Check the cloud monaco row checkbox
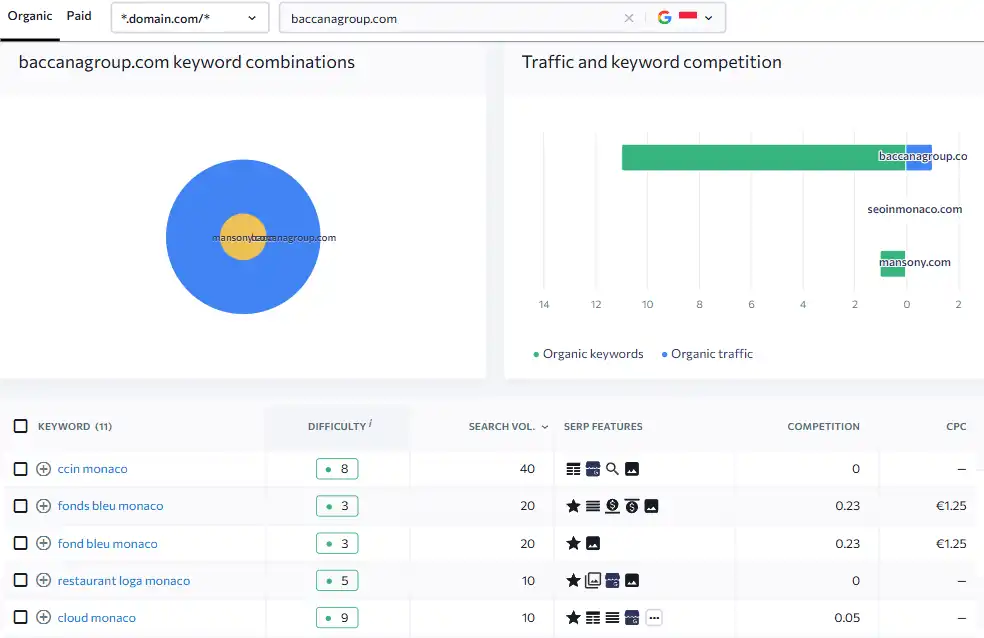984x638 pixels. point(21,617)
